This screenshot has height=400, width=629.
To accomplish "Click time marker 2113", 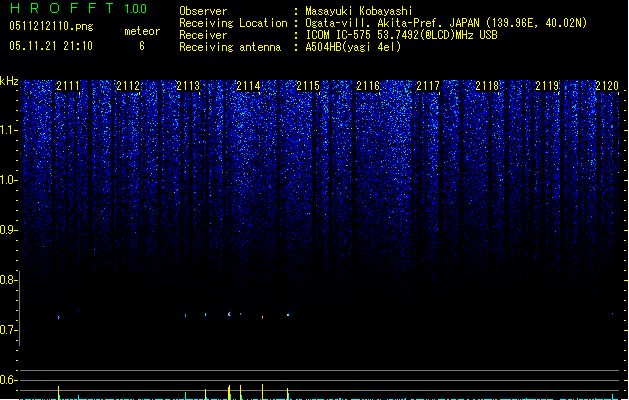I will 188,85.
